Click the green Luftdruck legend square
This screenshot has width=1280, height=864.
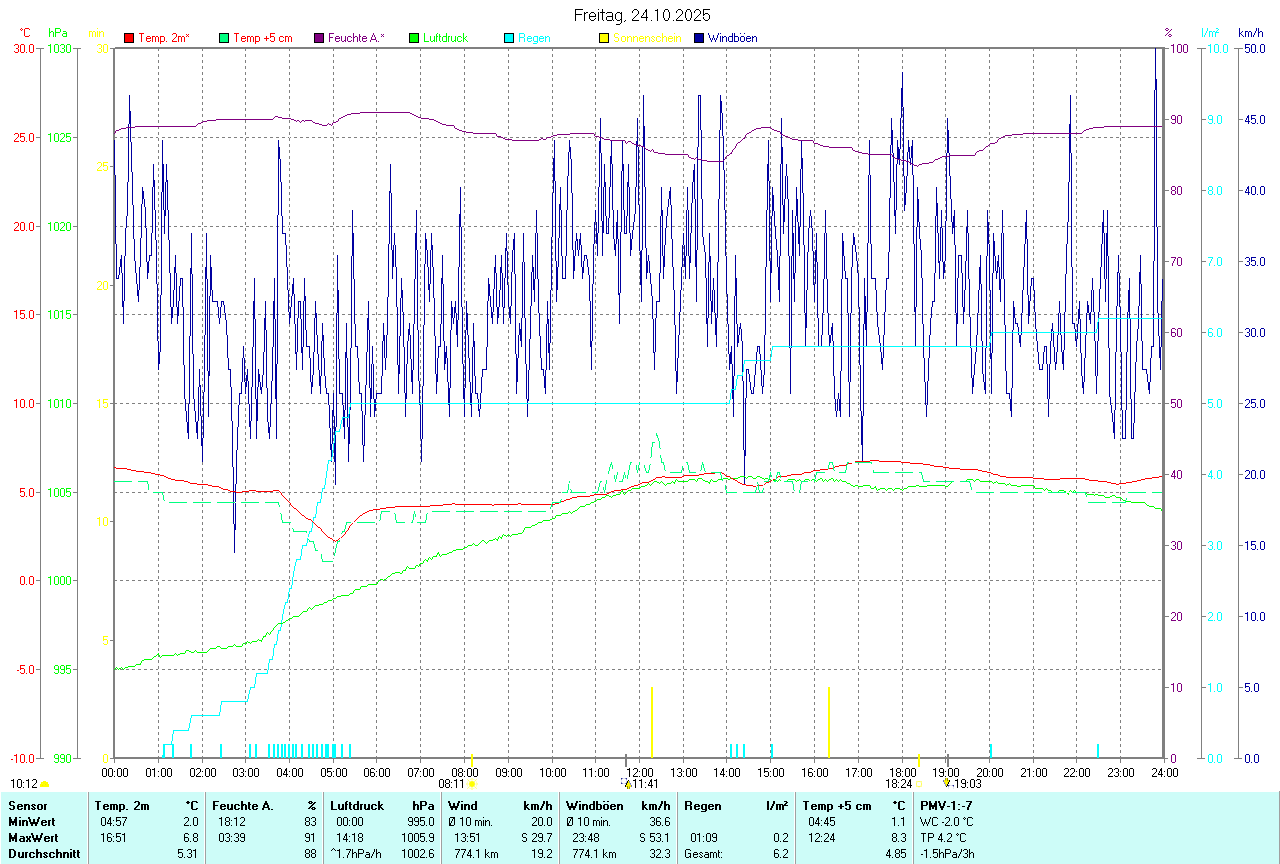(414, 38)
